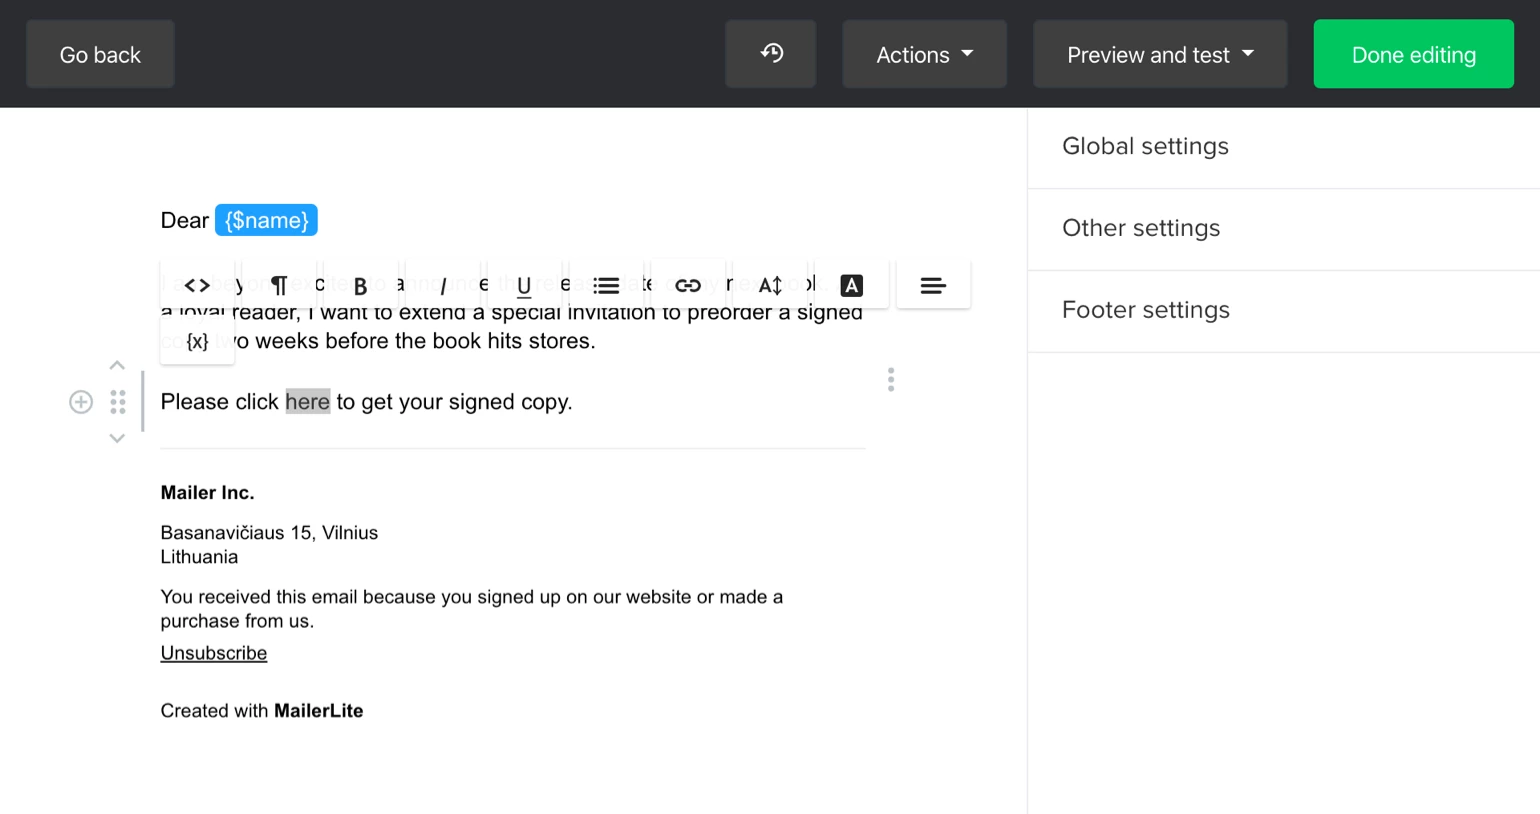Screen dimensions: 1540x814
Task: Toggle bold formatting
Action: 360,286
